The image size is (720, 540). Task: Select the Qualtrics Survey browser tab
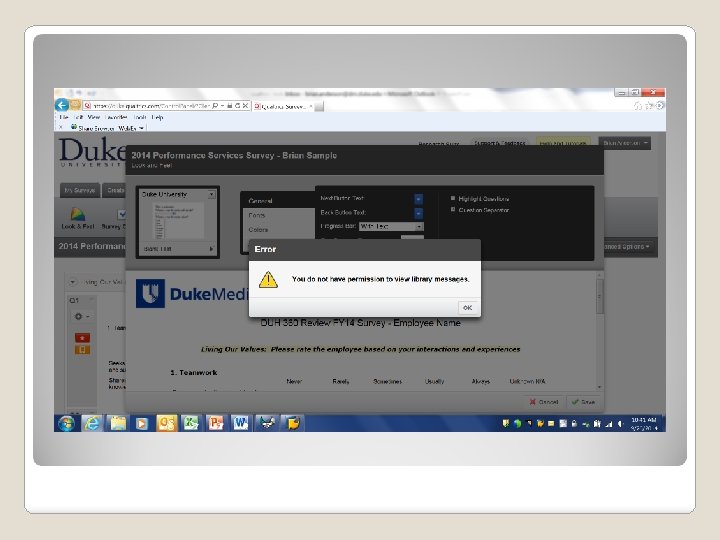(x=282, y=107)
